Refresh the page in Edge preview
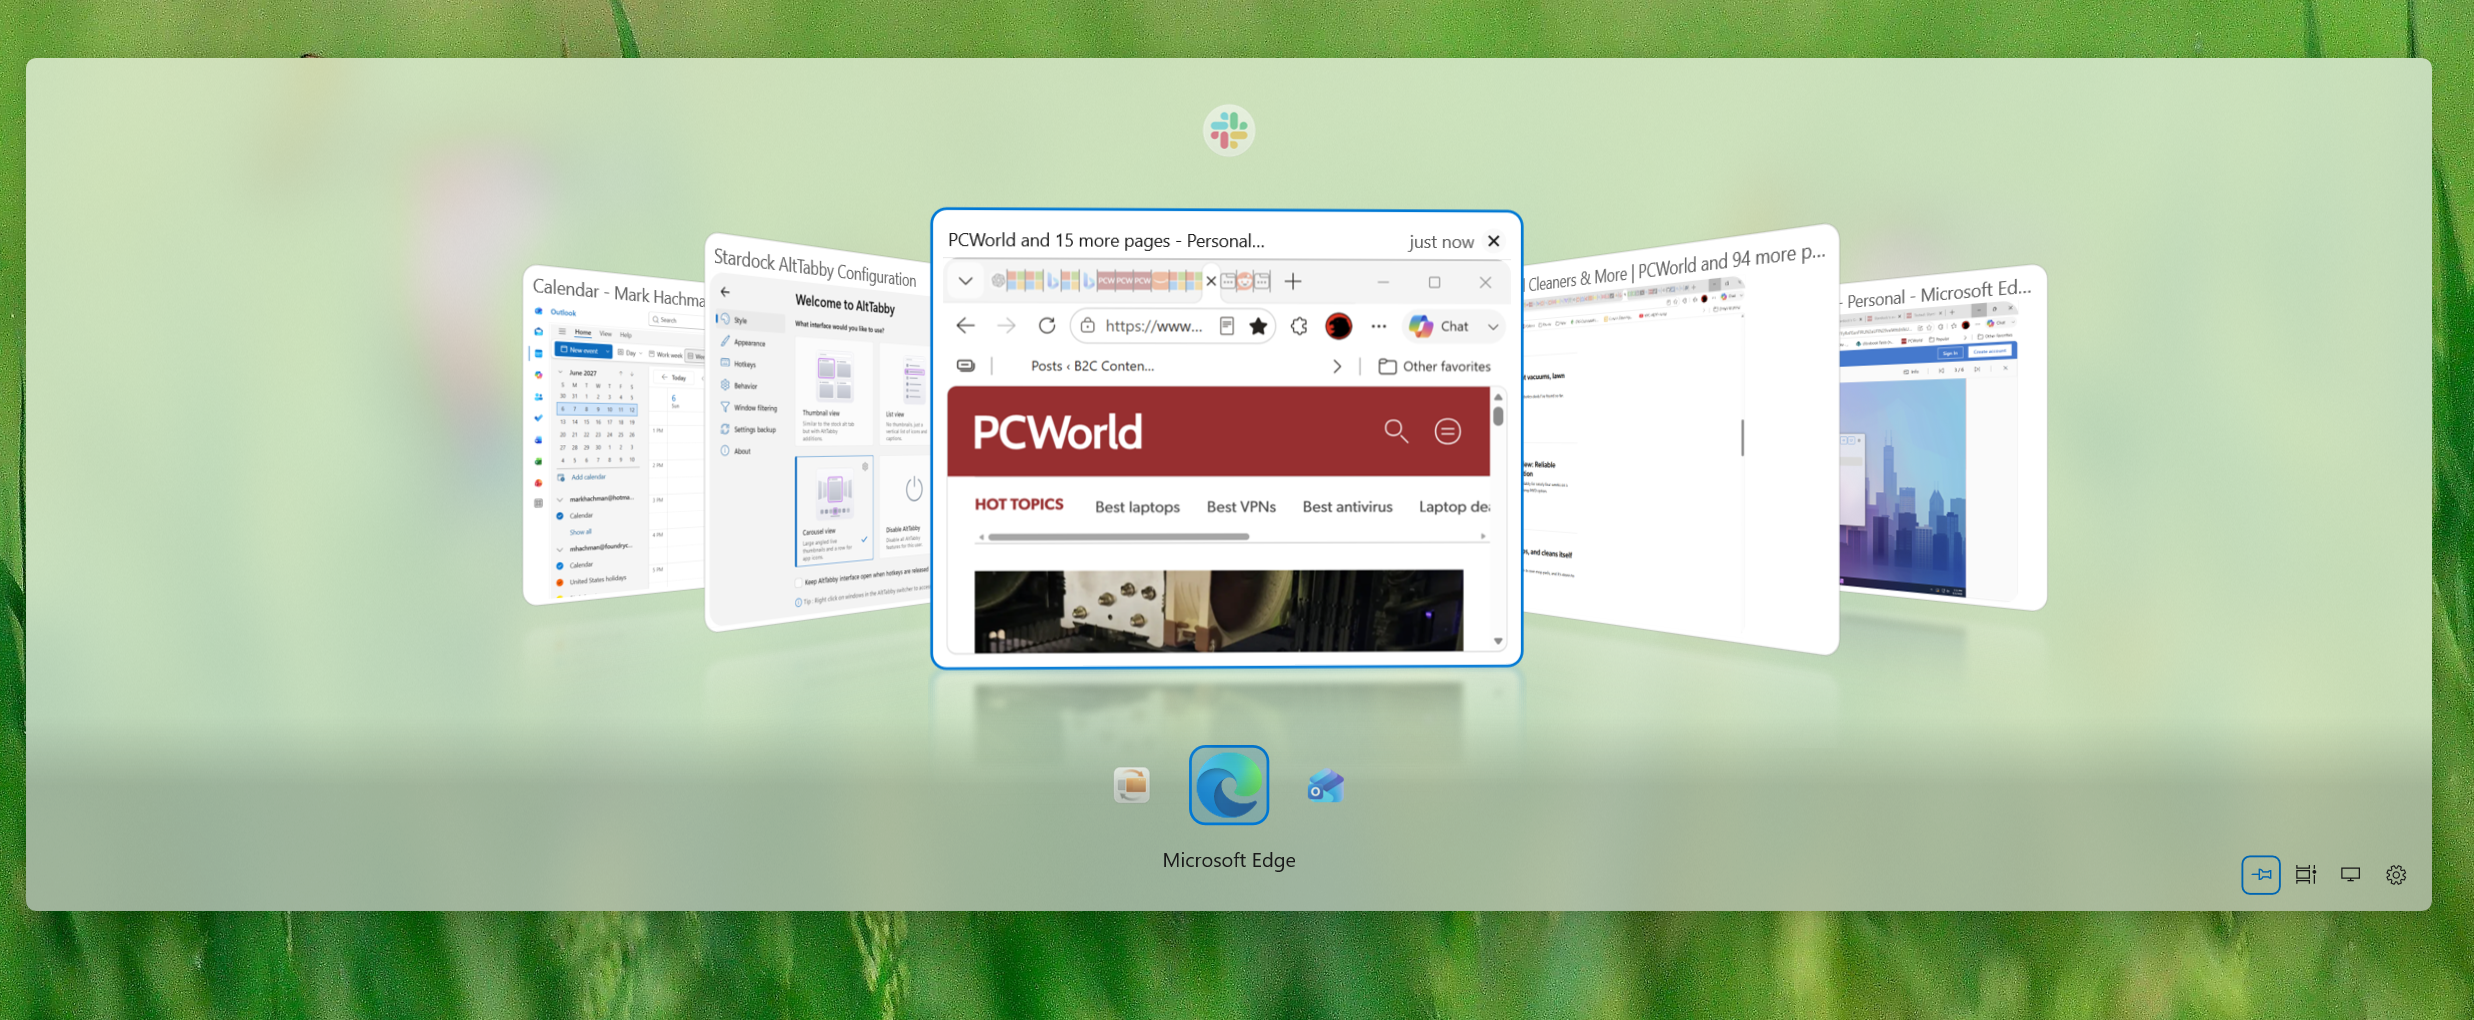Viewport: 2474px width, 1020px height. 1047,326
